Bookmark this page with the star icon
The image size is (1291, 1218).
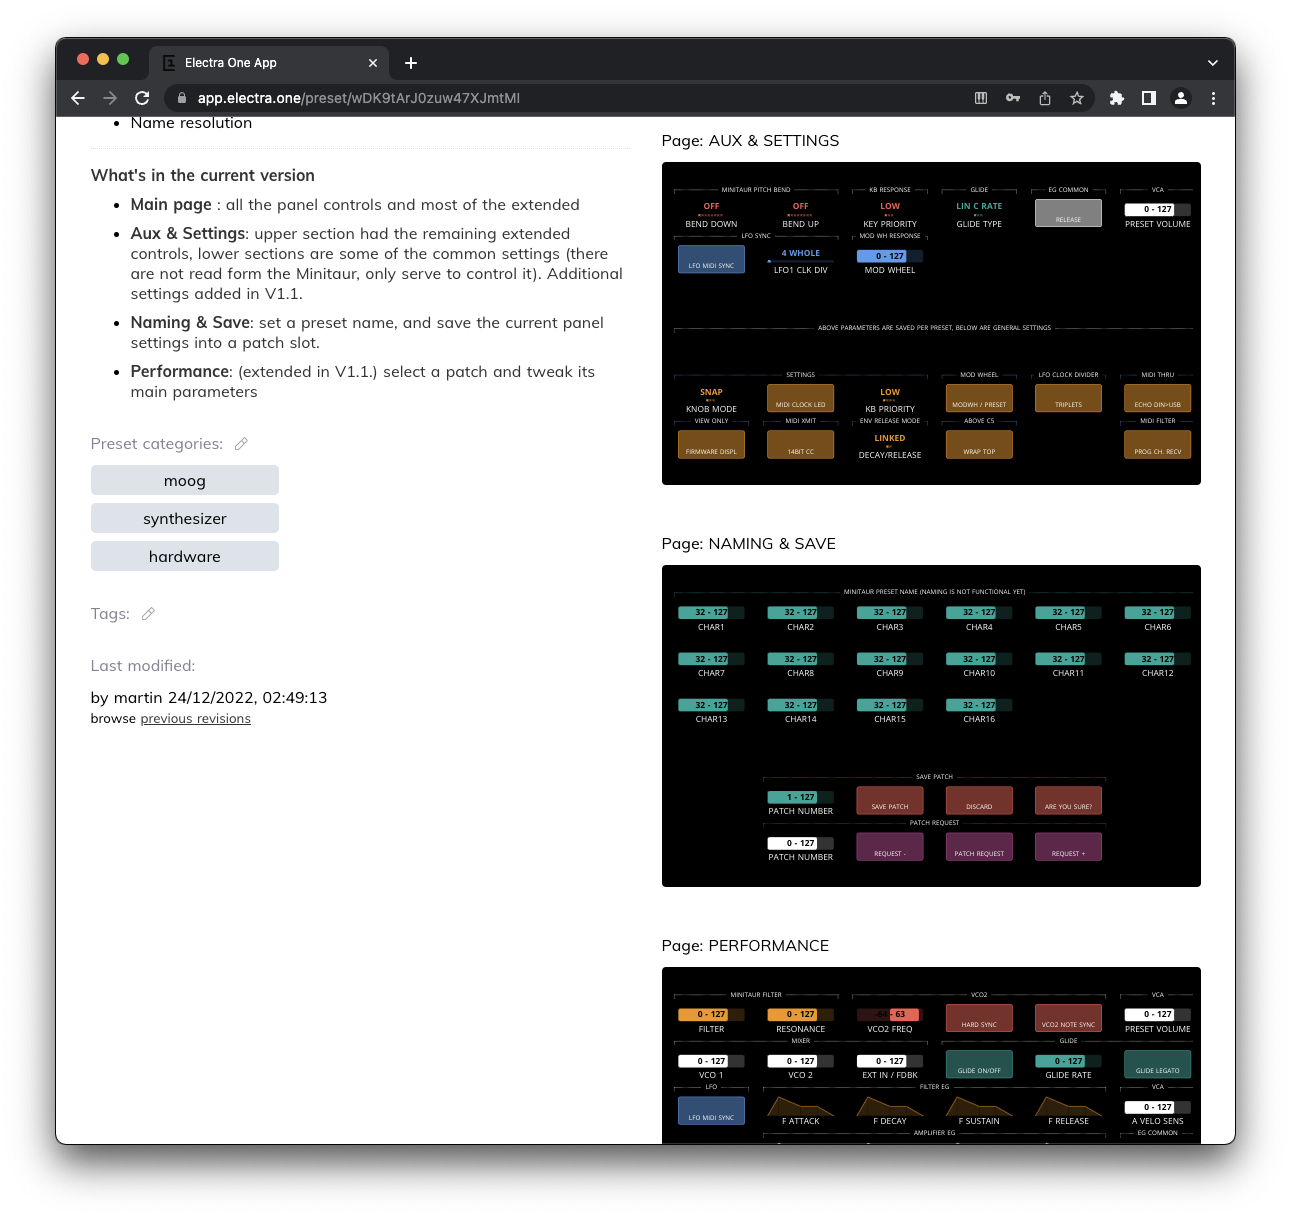tap(1077, 98)
